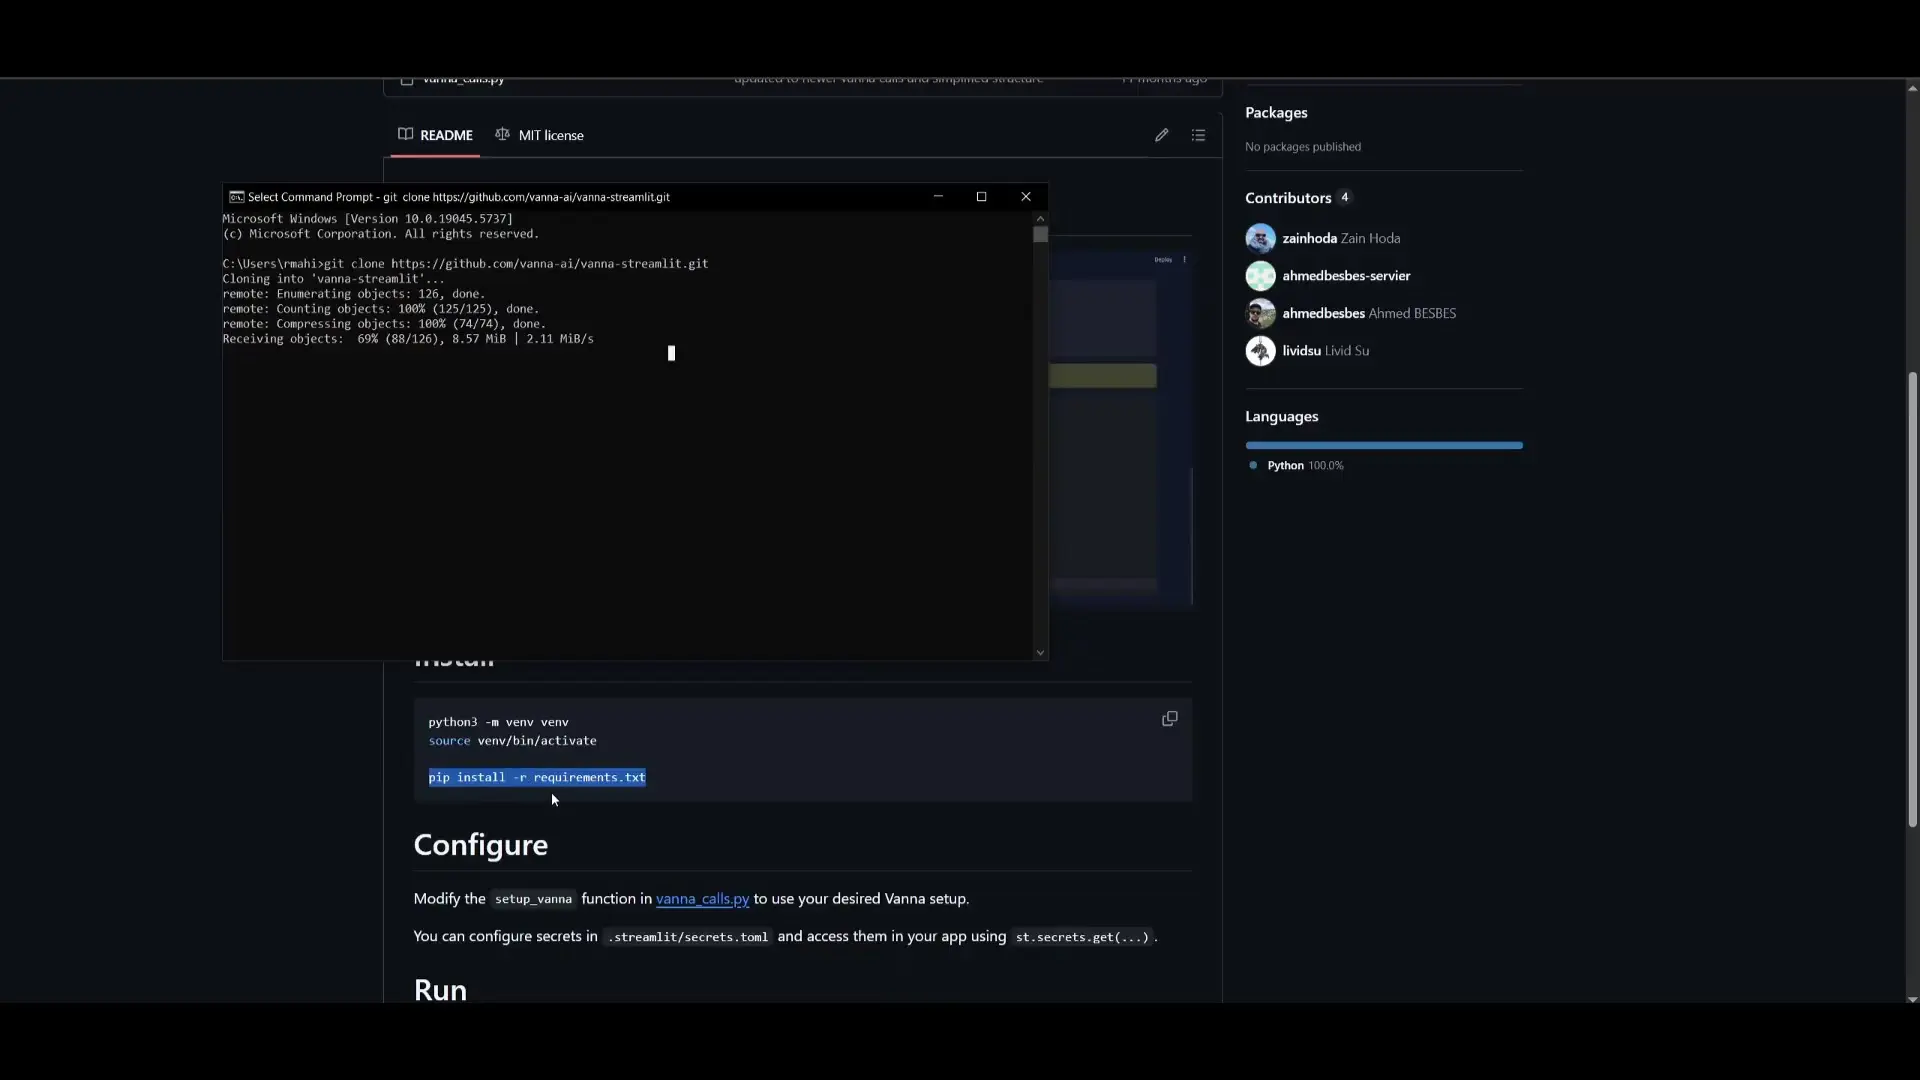Click the 'setup_vanna' inline code

click(533, 899)
